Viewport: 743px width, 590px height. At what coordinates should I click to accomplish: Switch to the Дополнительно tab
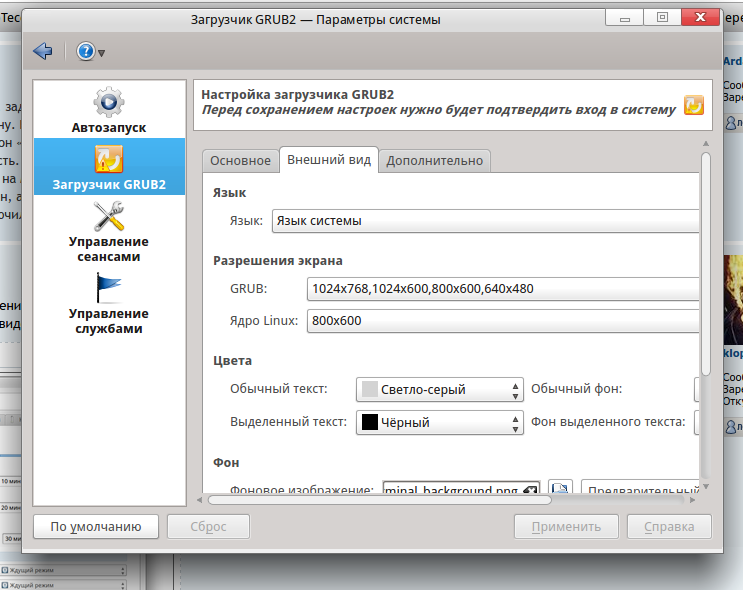pyautogui.click(x=435, y=161)
